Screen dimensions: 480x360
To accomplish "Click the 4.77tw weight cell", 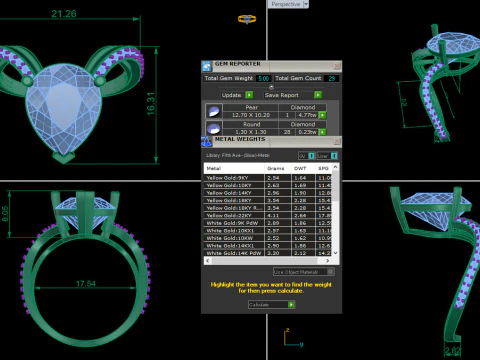I will 307,115.
